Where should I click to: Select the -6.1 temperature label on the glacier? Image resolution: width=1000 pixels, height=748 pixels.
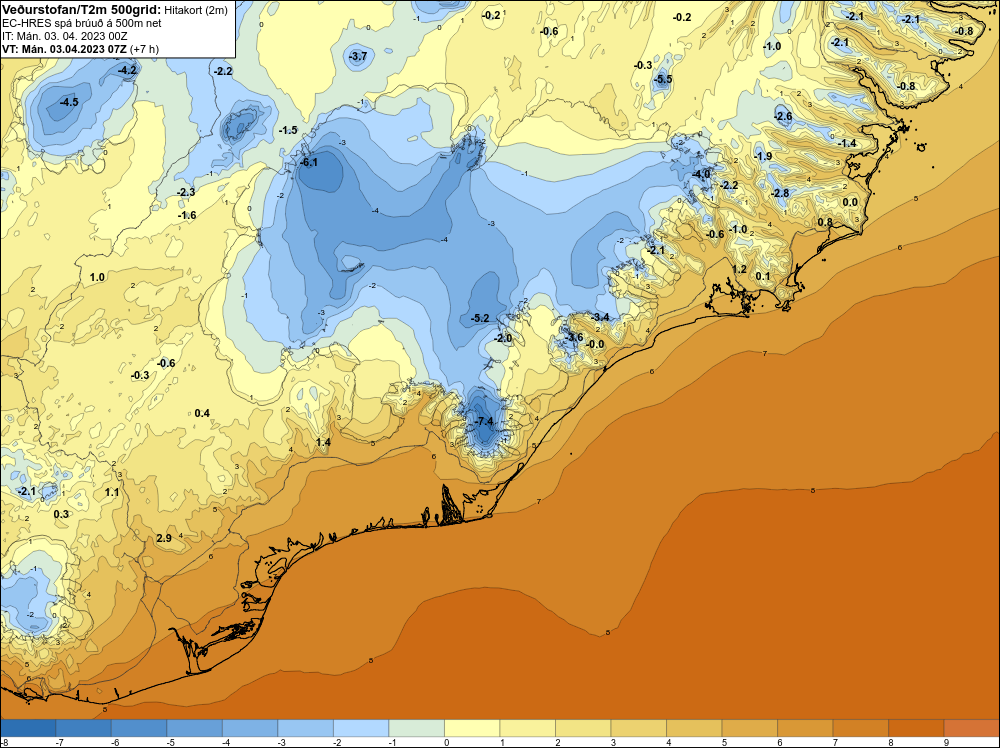pos(309,163)
